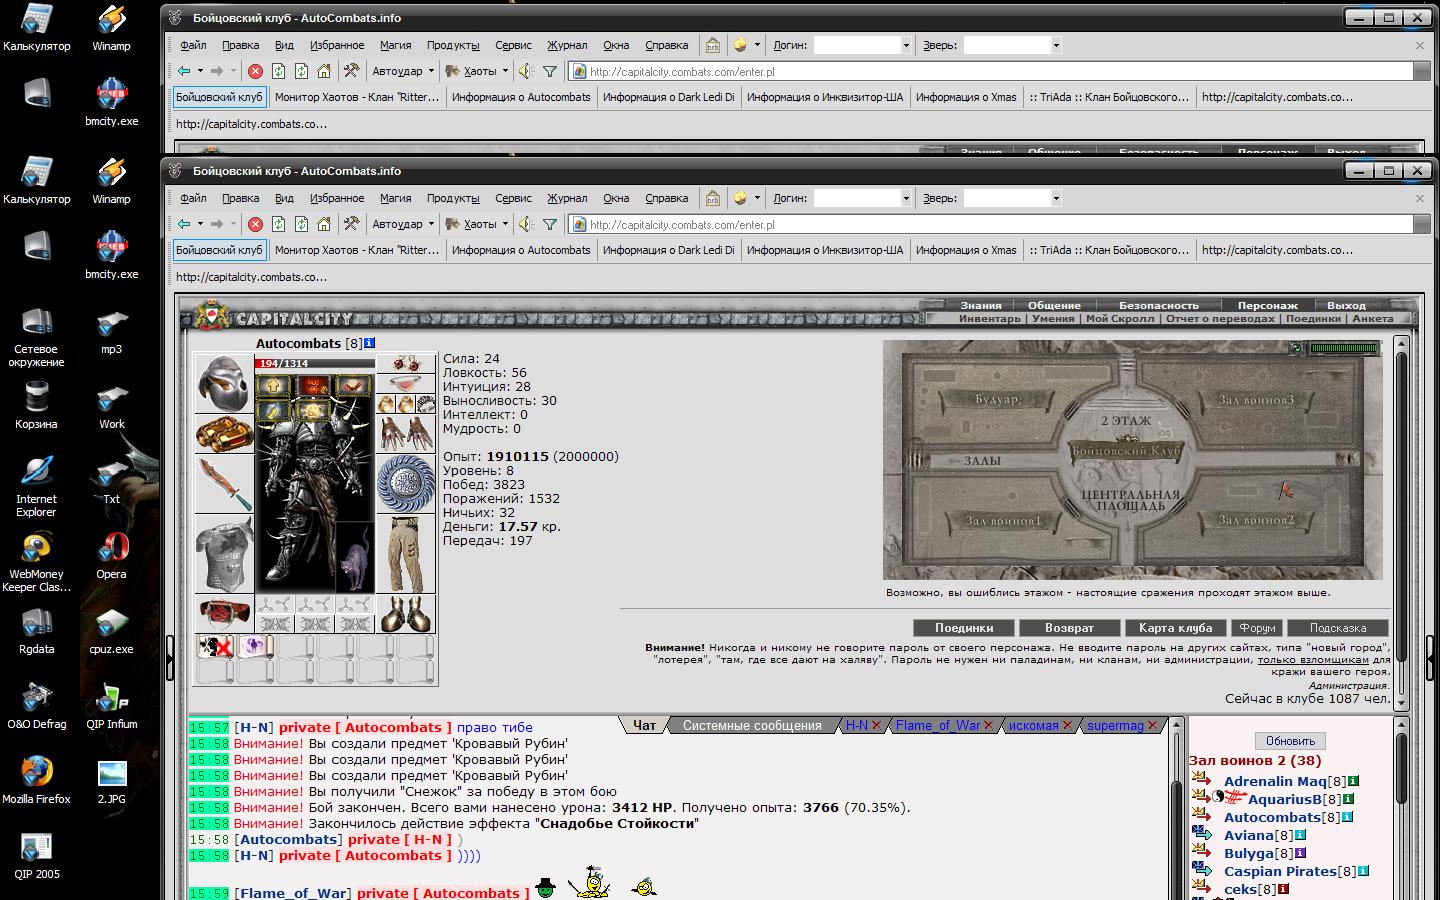The height and width of the screenshot is (900, 1440).
Task: Close the H-N chat tab
Action: tap(876, 726)
